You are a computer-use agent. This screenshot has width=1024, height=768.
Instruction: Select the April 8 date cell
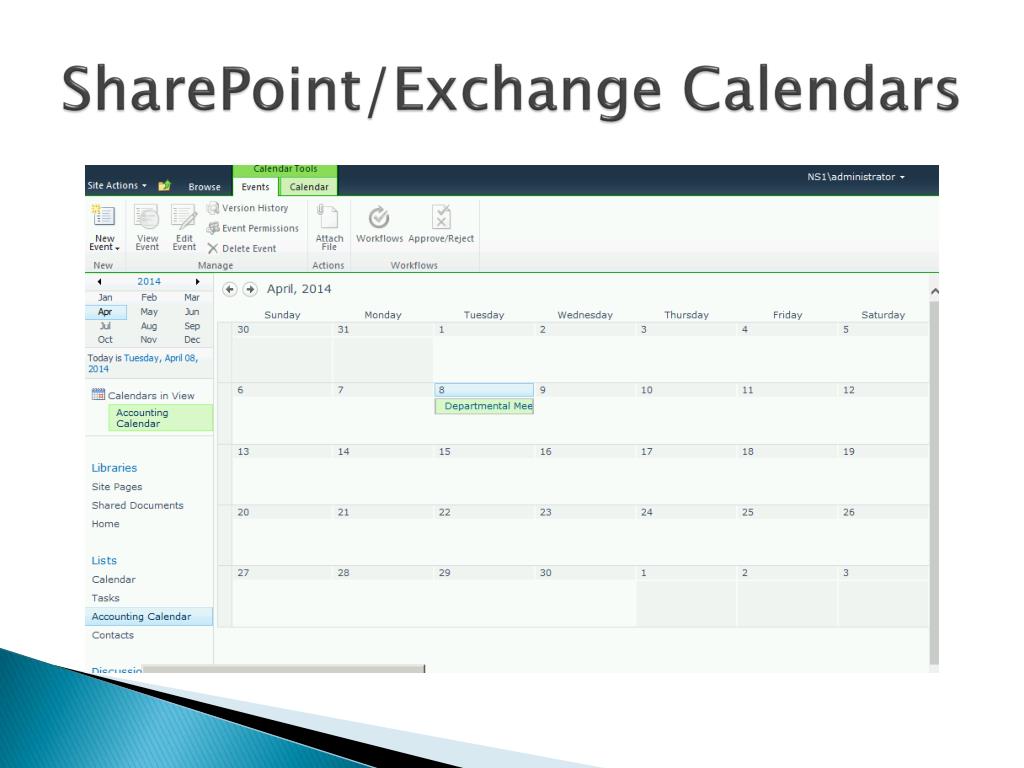click(484, 390)
